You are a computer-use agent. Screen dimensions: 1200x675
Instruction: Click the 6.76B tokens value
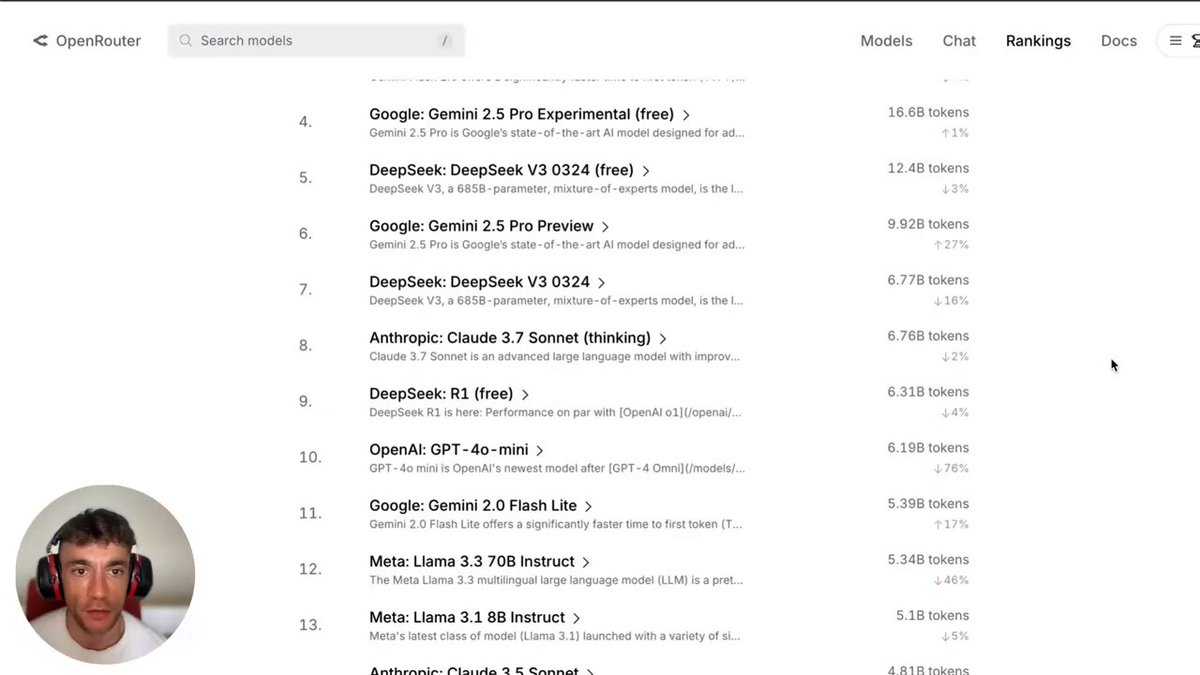928,336
